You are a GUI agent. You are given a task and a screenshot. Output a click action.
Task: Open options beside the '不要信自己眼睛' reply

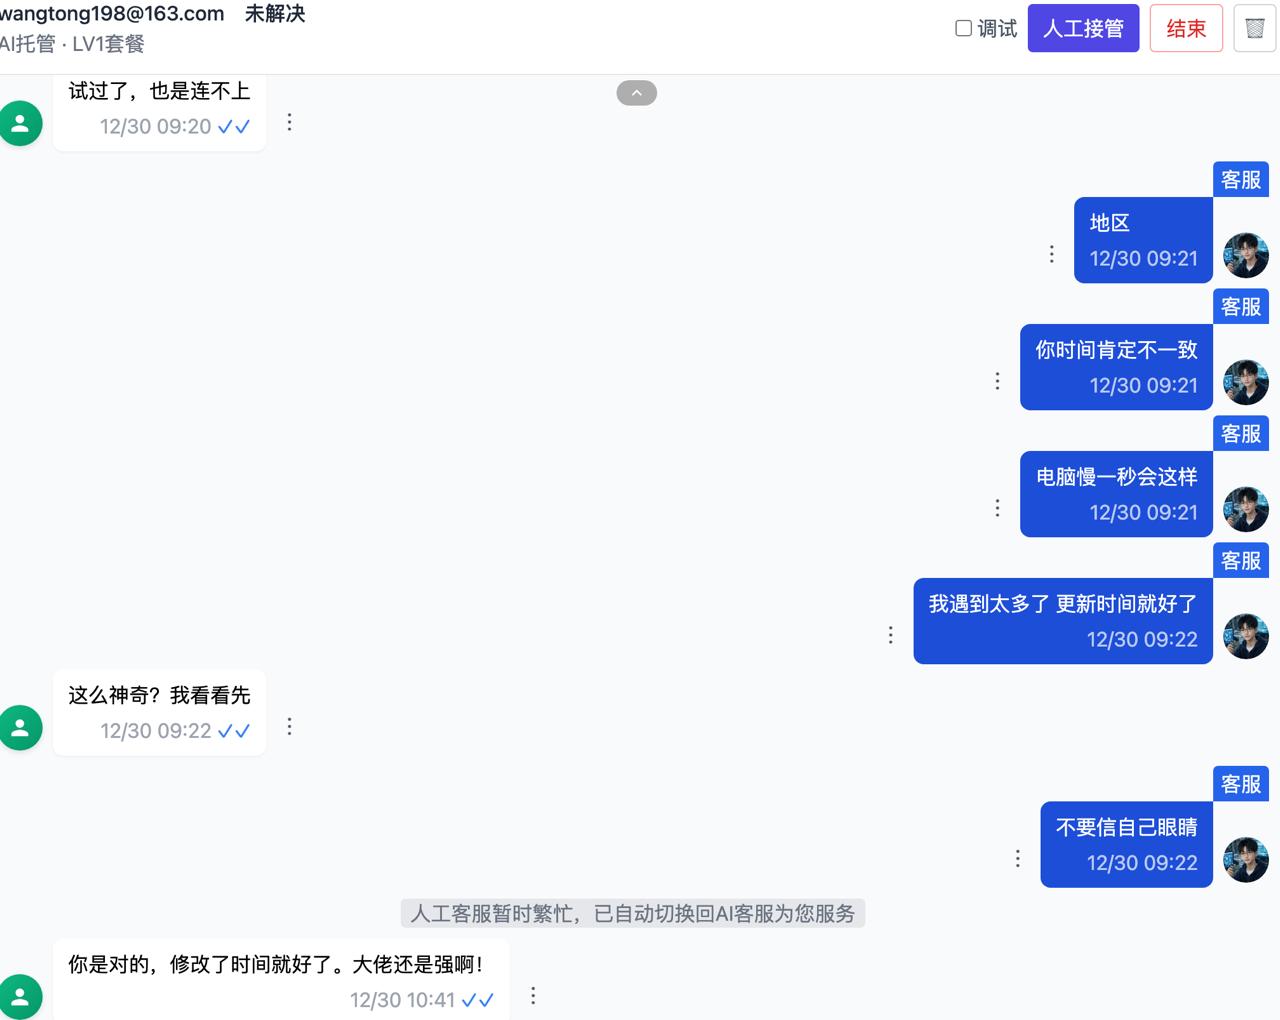(x=1017, y=858)
